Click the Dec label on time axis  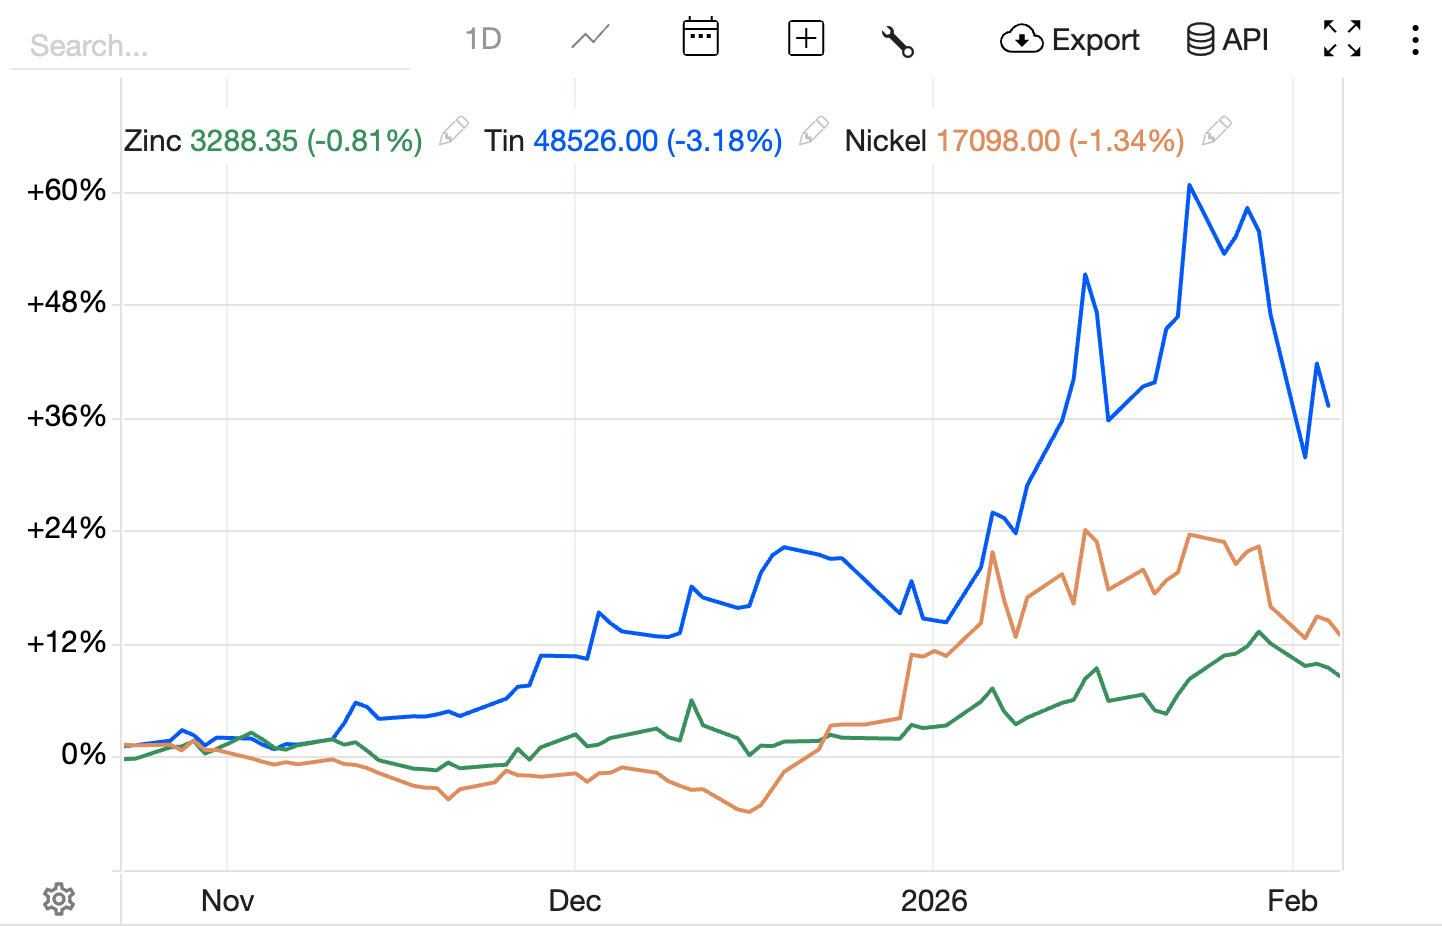tap(575, 901)
